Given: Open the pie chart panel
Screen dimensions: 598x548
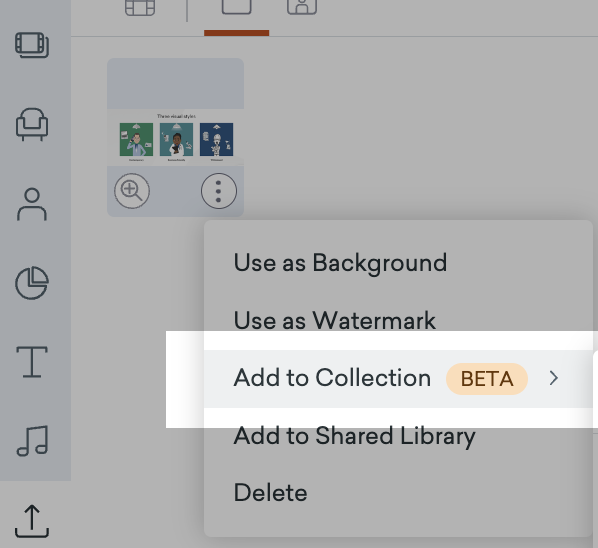Looking at the screenshot, I should coord(32,283).
